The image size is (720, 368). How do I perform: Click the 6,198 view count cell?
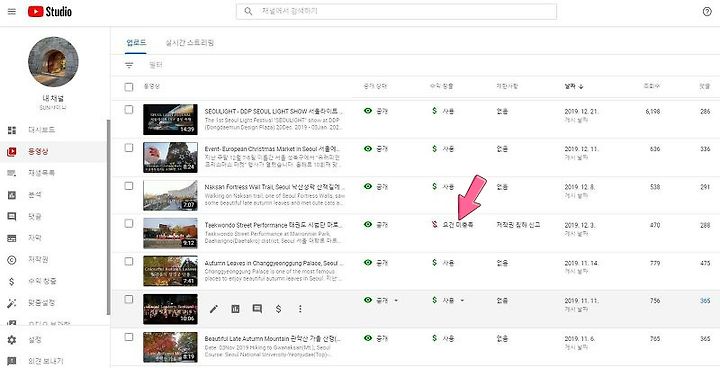652,111
